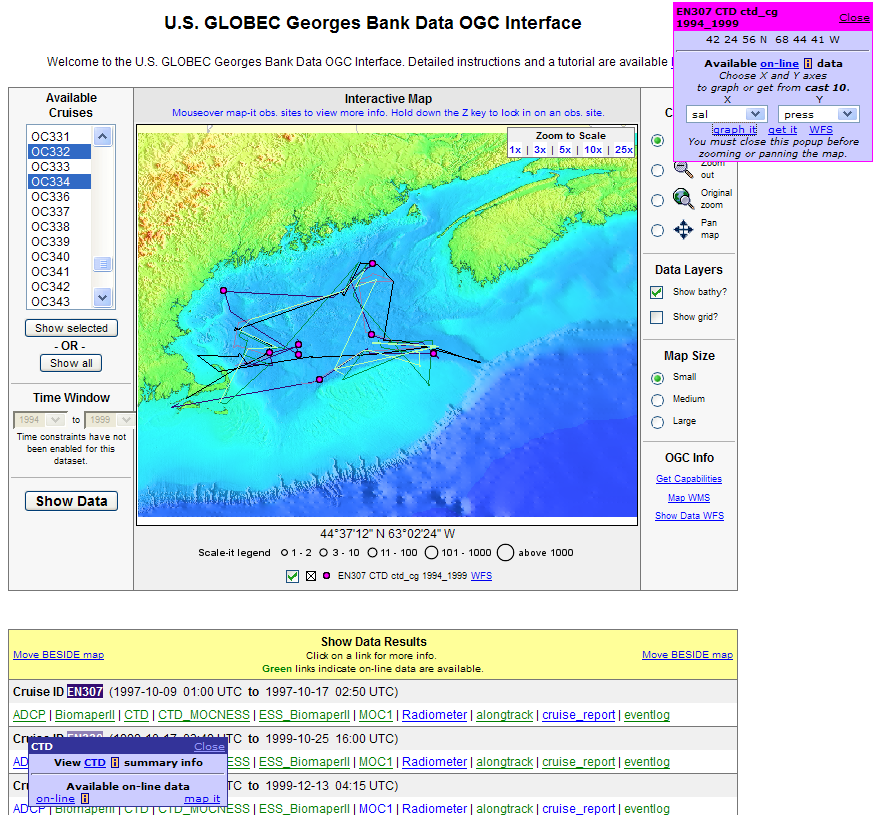
Task: Click map it in the CTD popup
Action: (x=202, y=799)
